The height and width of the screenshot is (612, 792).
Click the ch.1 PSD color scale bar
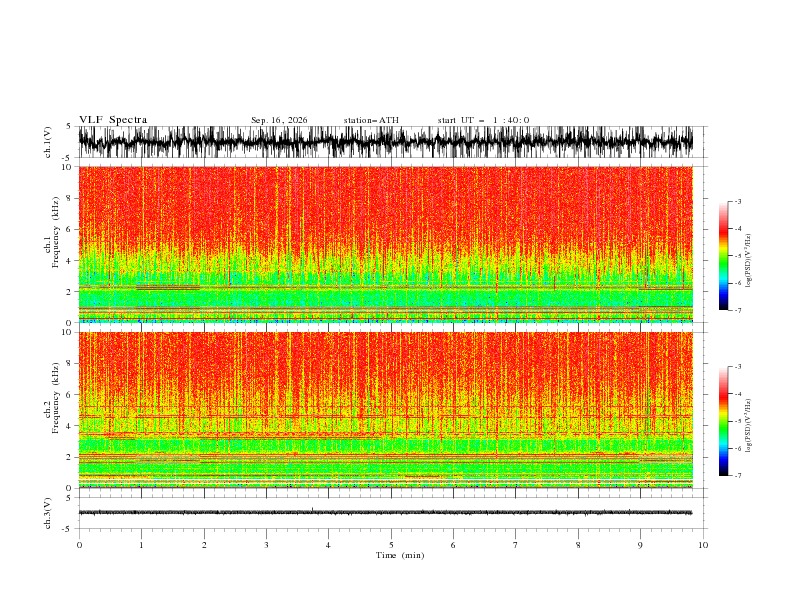[723, 256]
